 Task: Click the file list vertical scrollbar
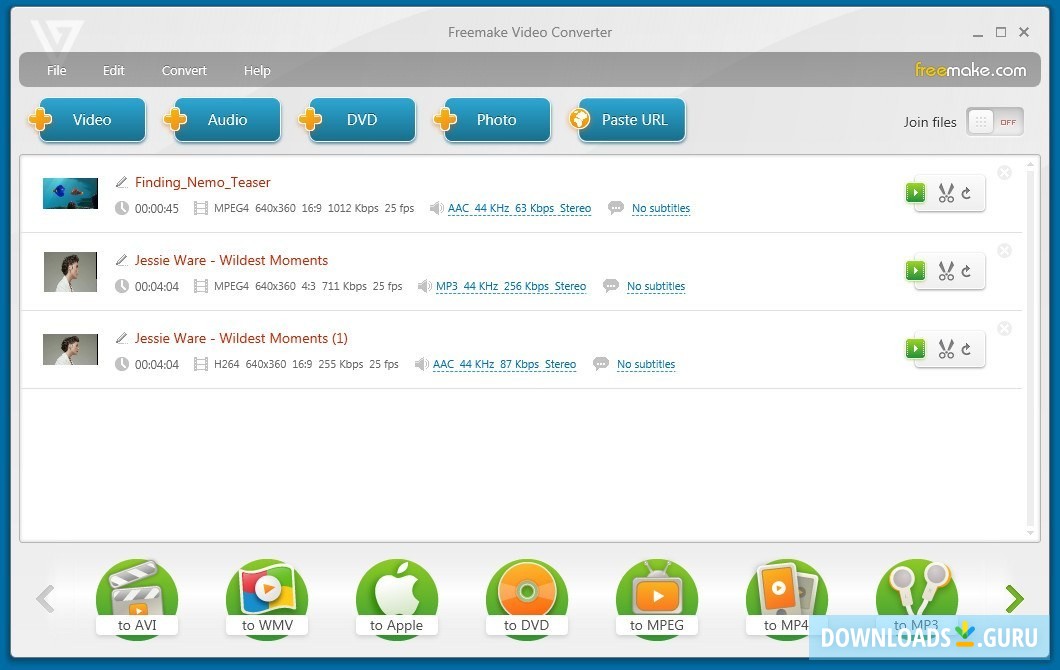[1030, 348]
